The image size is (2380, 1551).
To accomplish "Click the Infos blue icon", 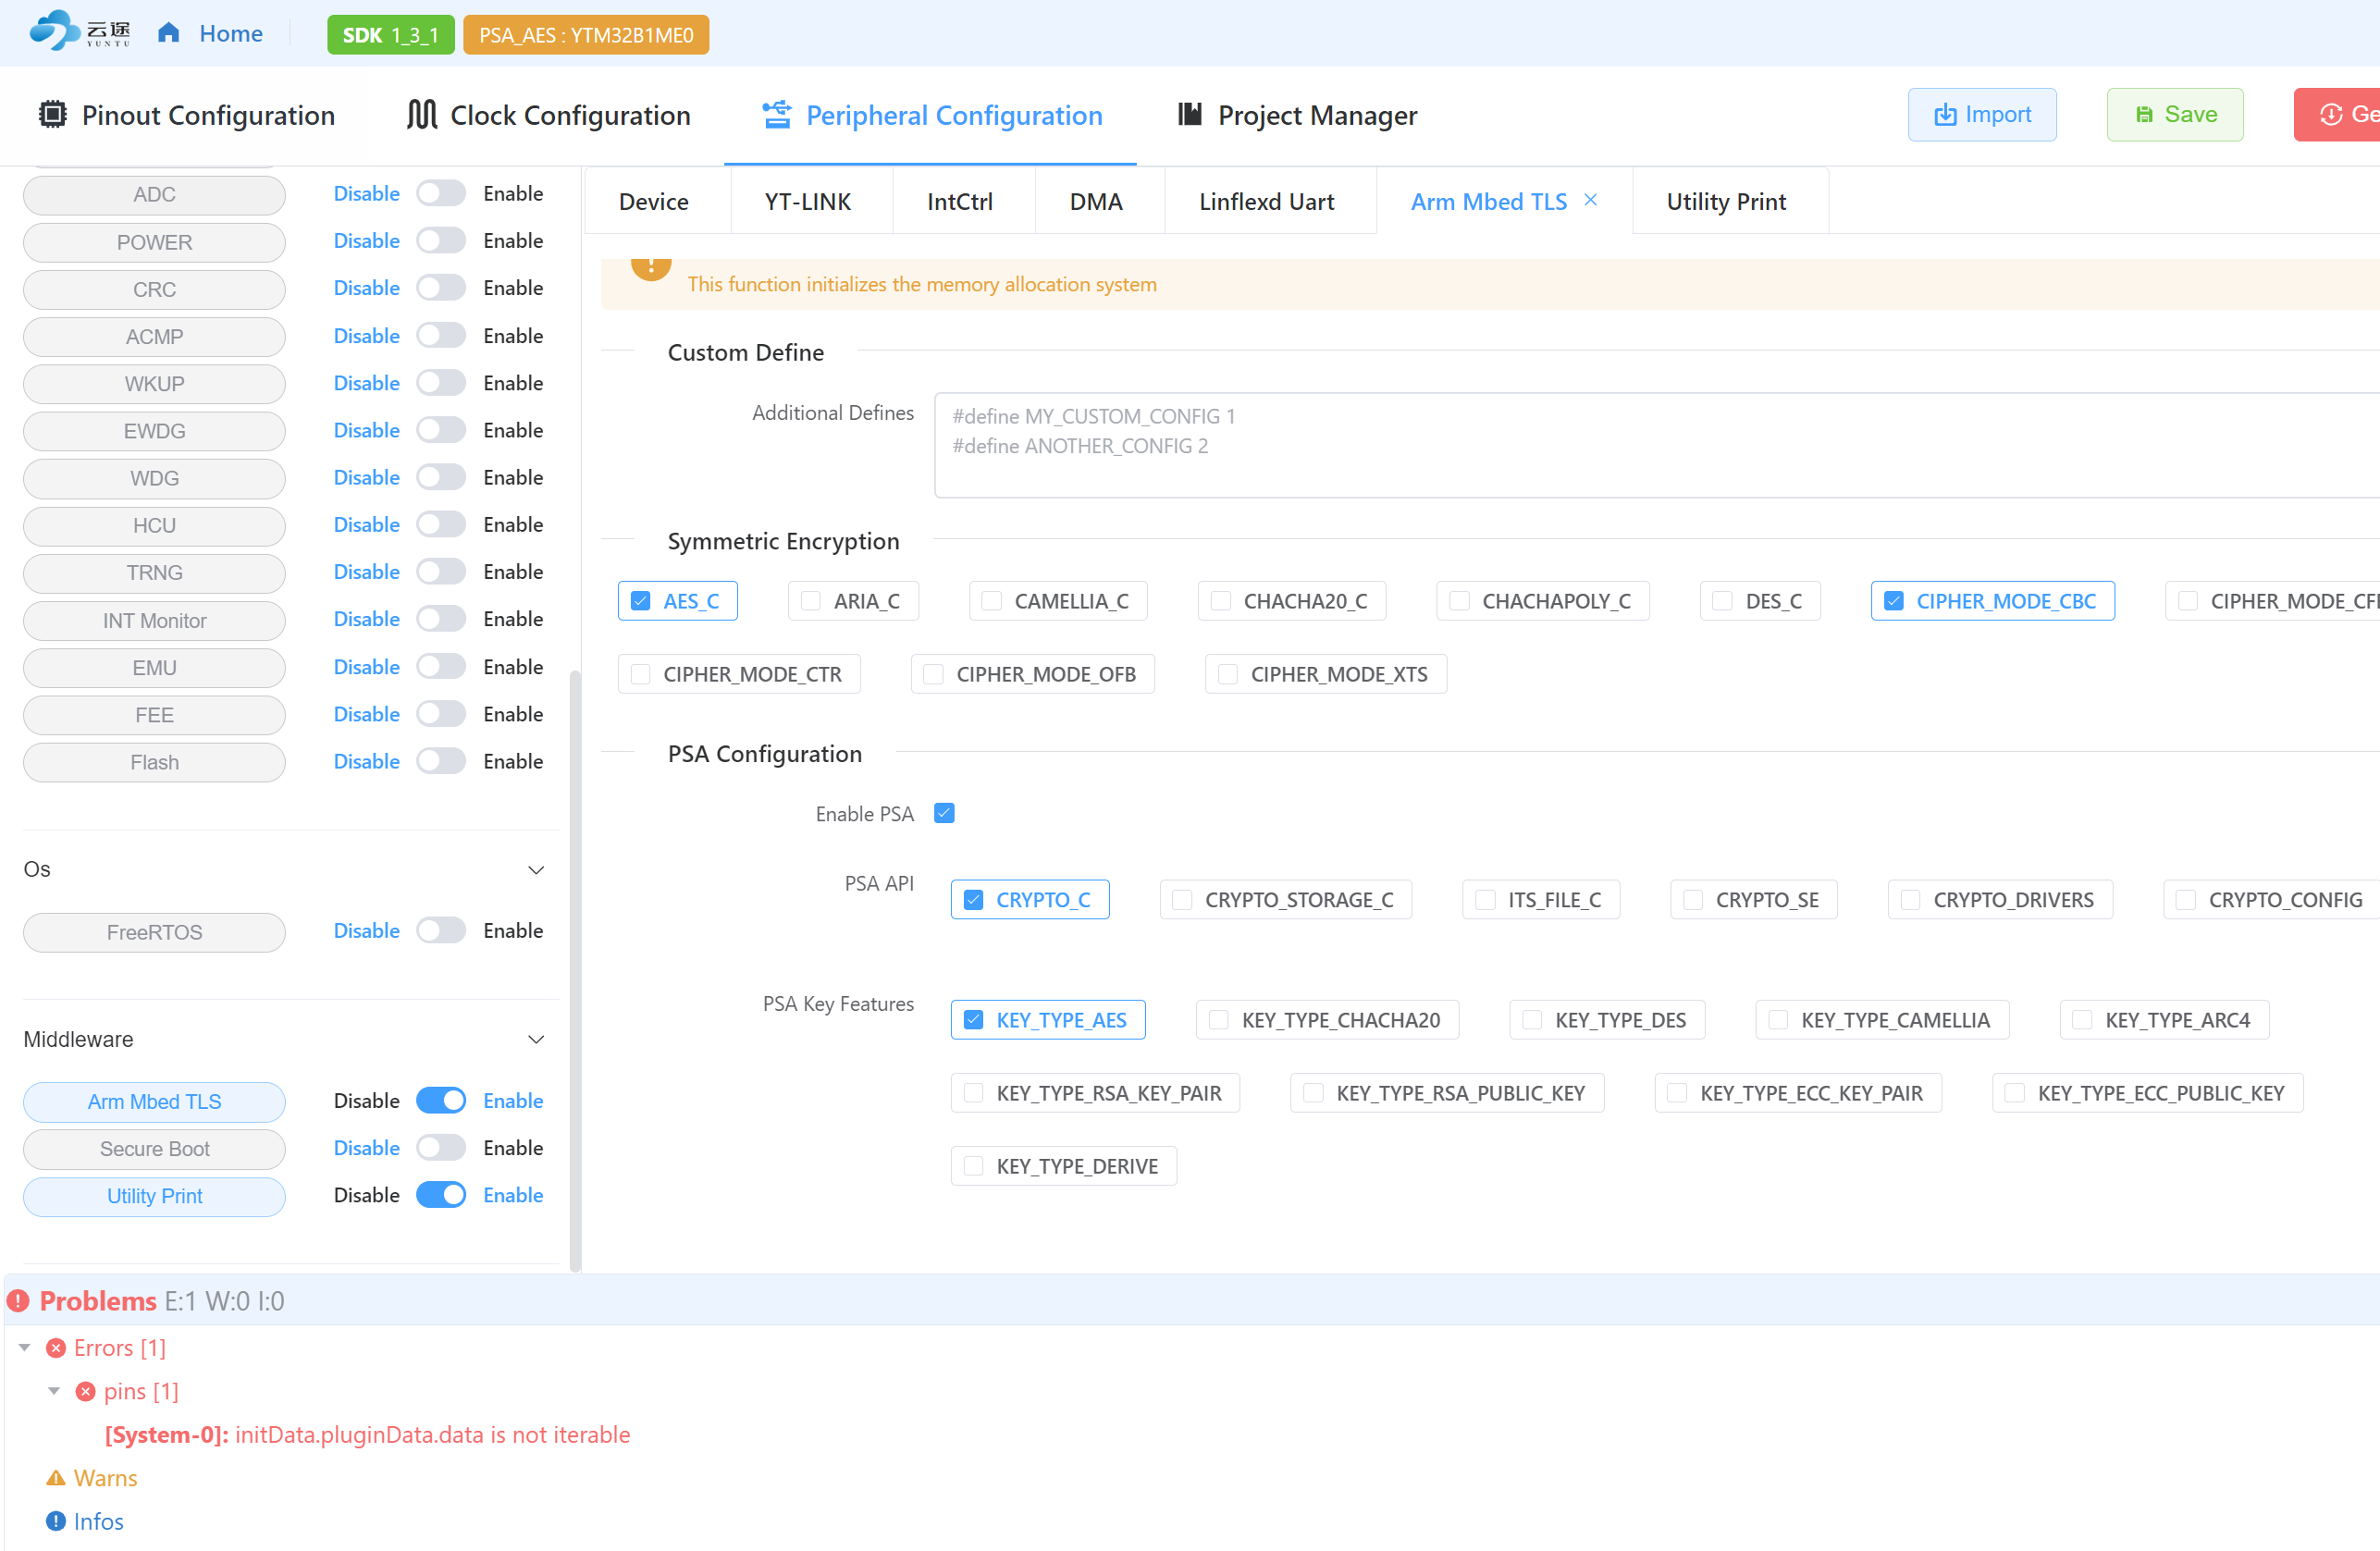I will point(56,1521).
